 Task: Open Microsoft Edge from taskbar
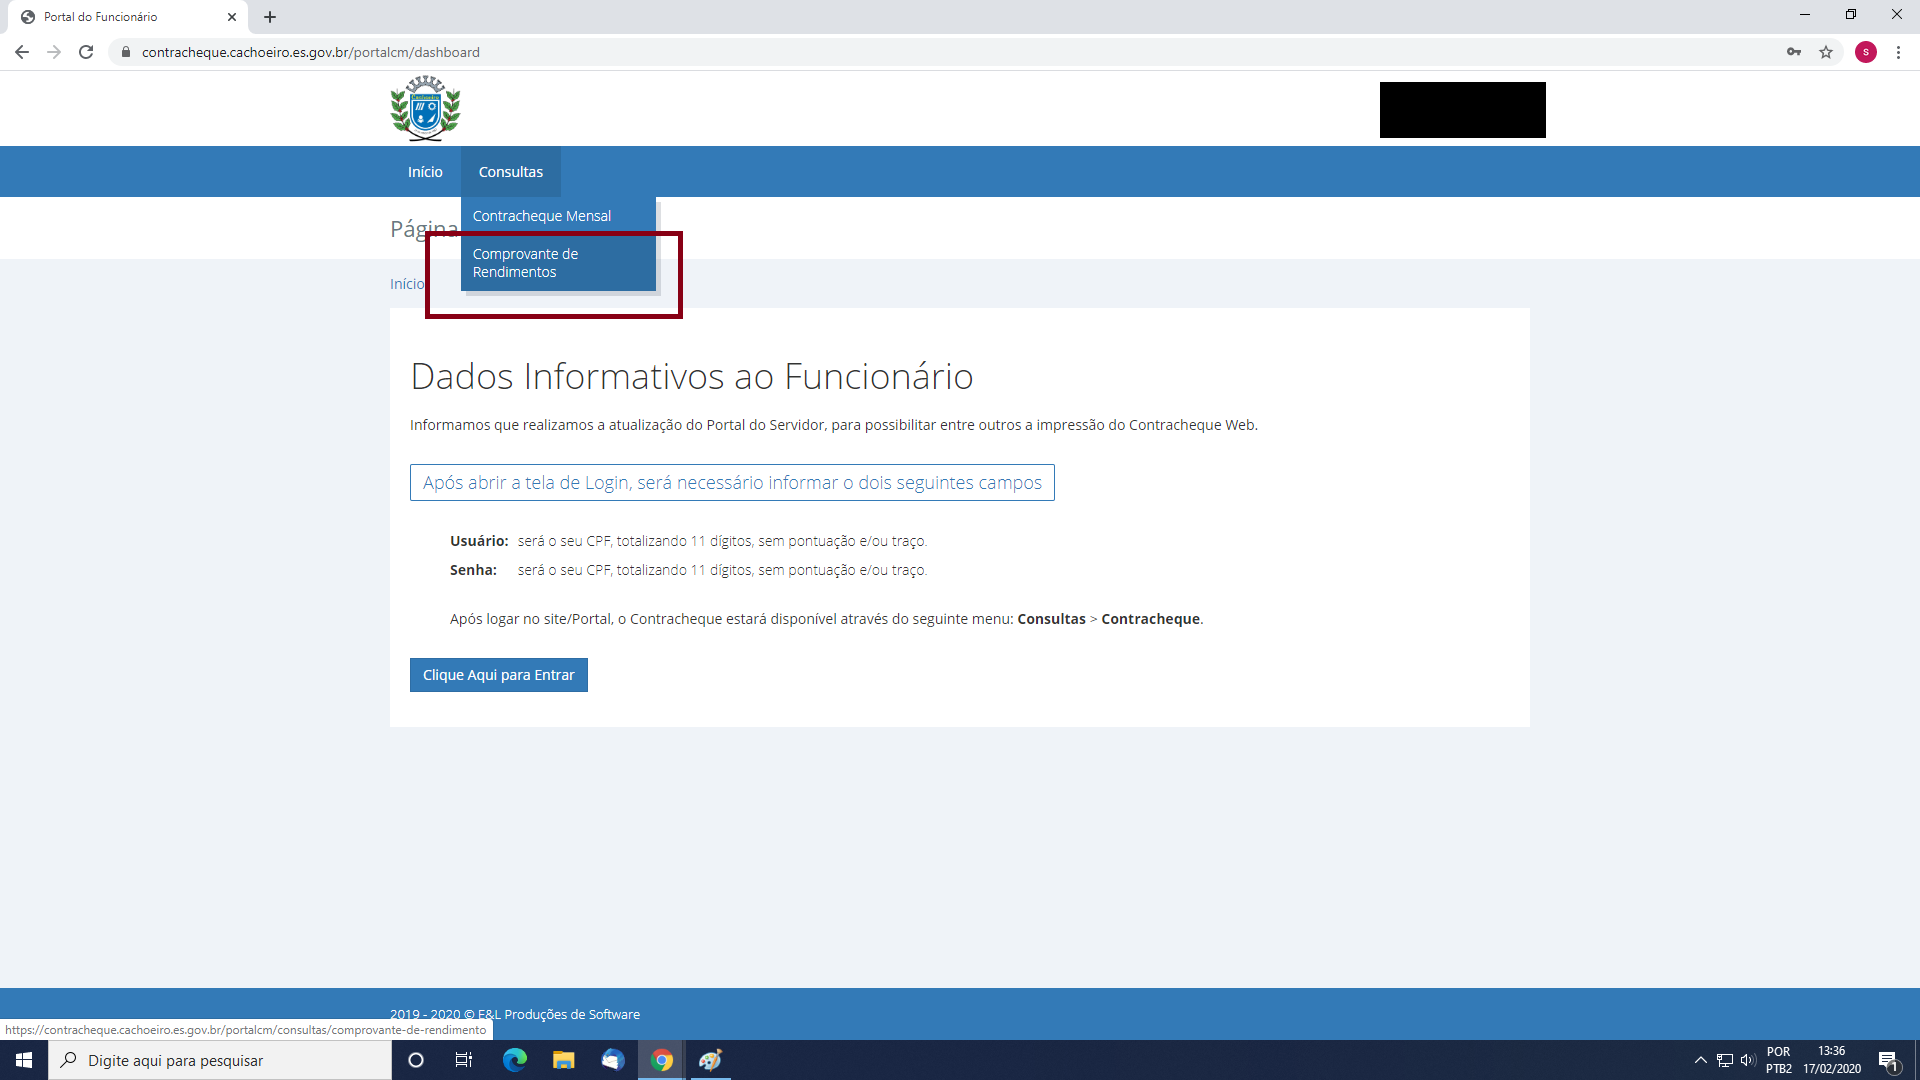[x=515, y=1060]
